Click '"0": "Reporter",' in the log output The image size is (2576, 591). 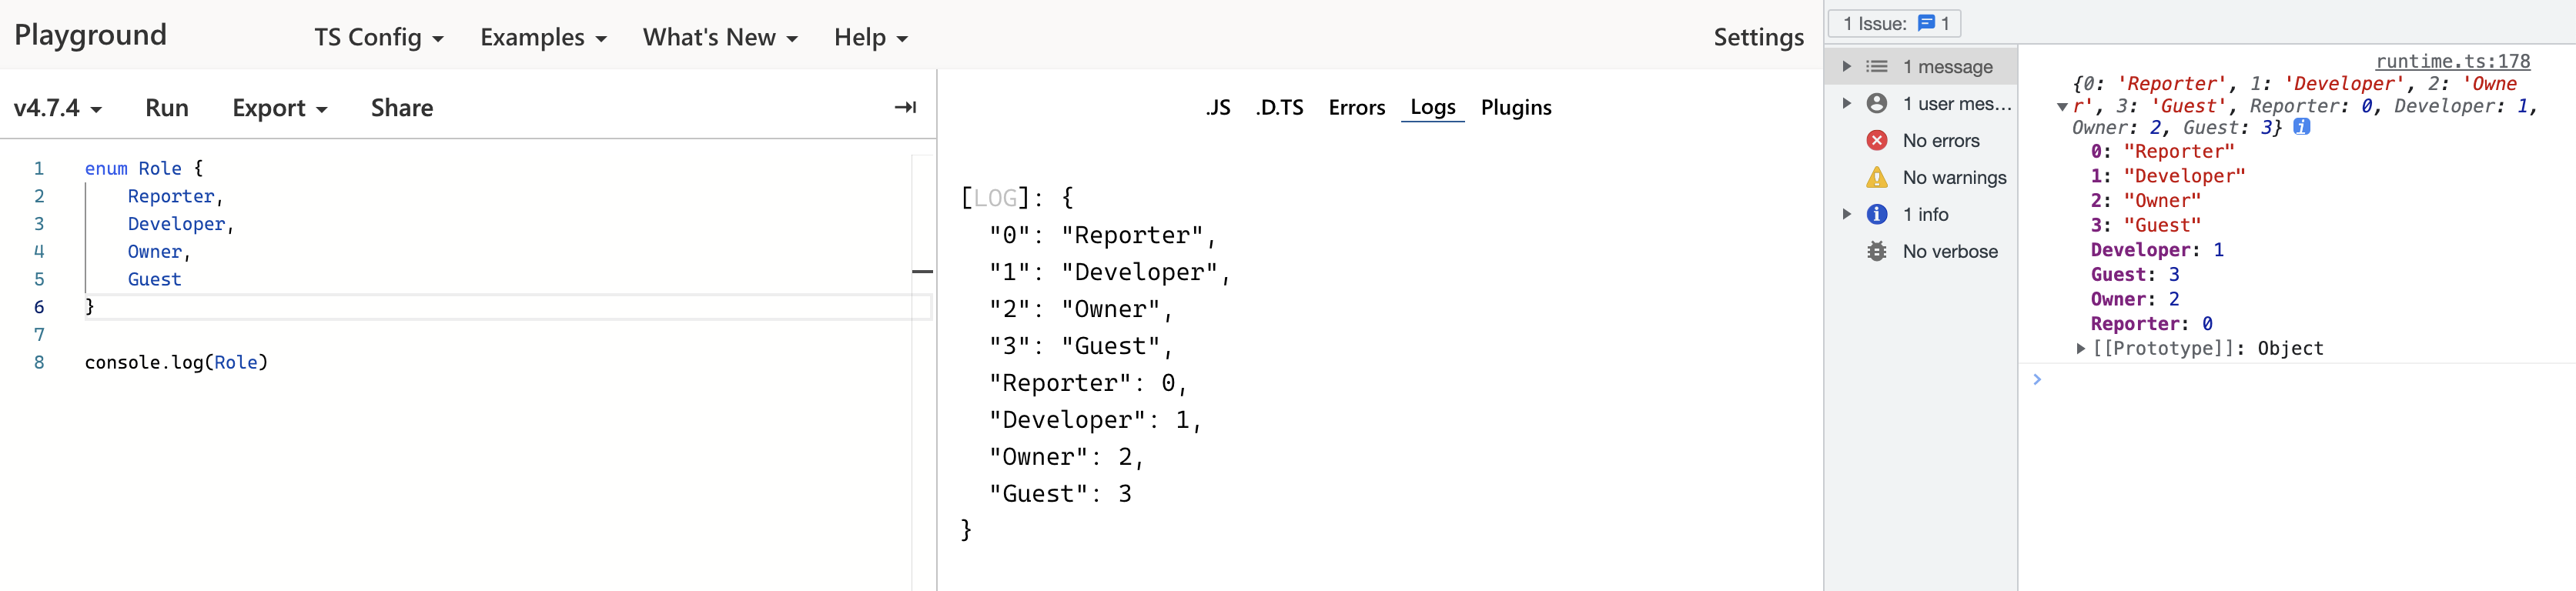1102,236
